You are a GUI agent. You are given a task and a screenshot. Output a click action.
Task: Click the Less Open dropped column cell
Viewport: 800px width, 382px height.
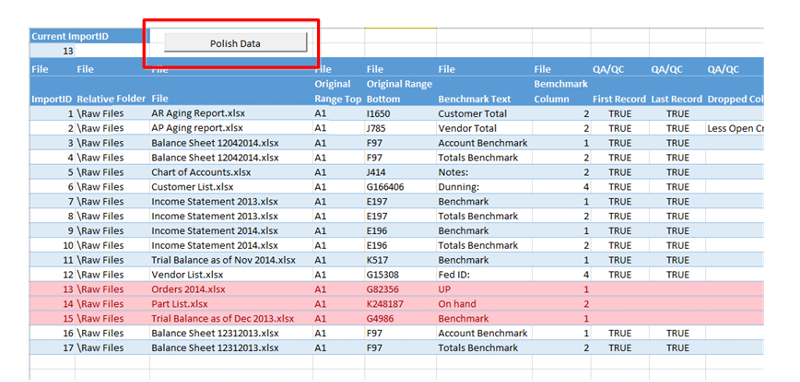pyautogui.click(x=735, y=128)
